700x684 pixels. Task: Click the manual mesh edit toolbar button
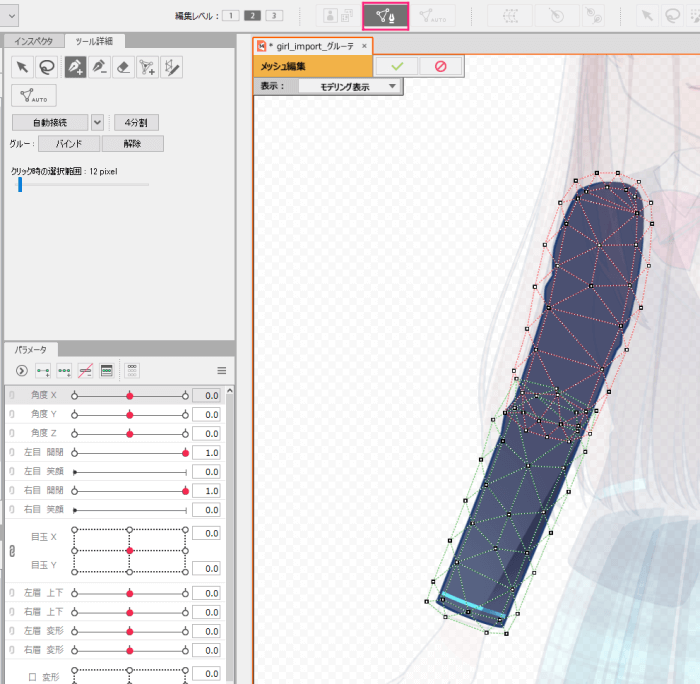pyautogui.click(x=385, y=15)
